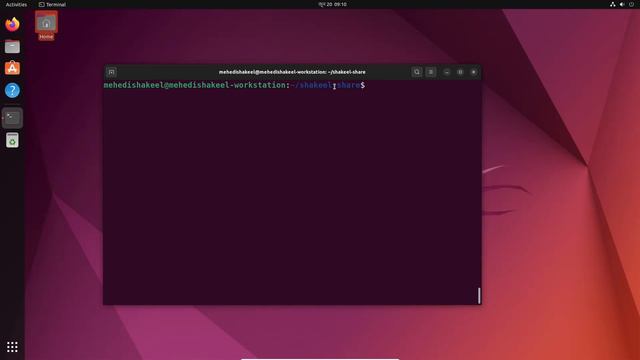Maximize the terminal window
This screenshot has height=360, width=640.
[460, 72]
